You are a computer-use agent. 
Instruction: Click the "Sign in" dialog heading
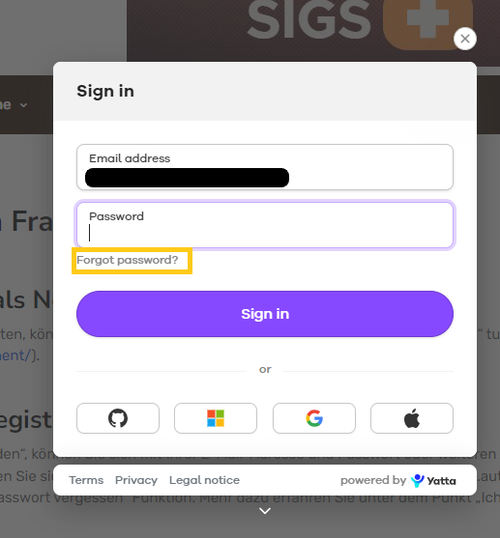point(105,91)
